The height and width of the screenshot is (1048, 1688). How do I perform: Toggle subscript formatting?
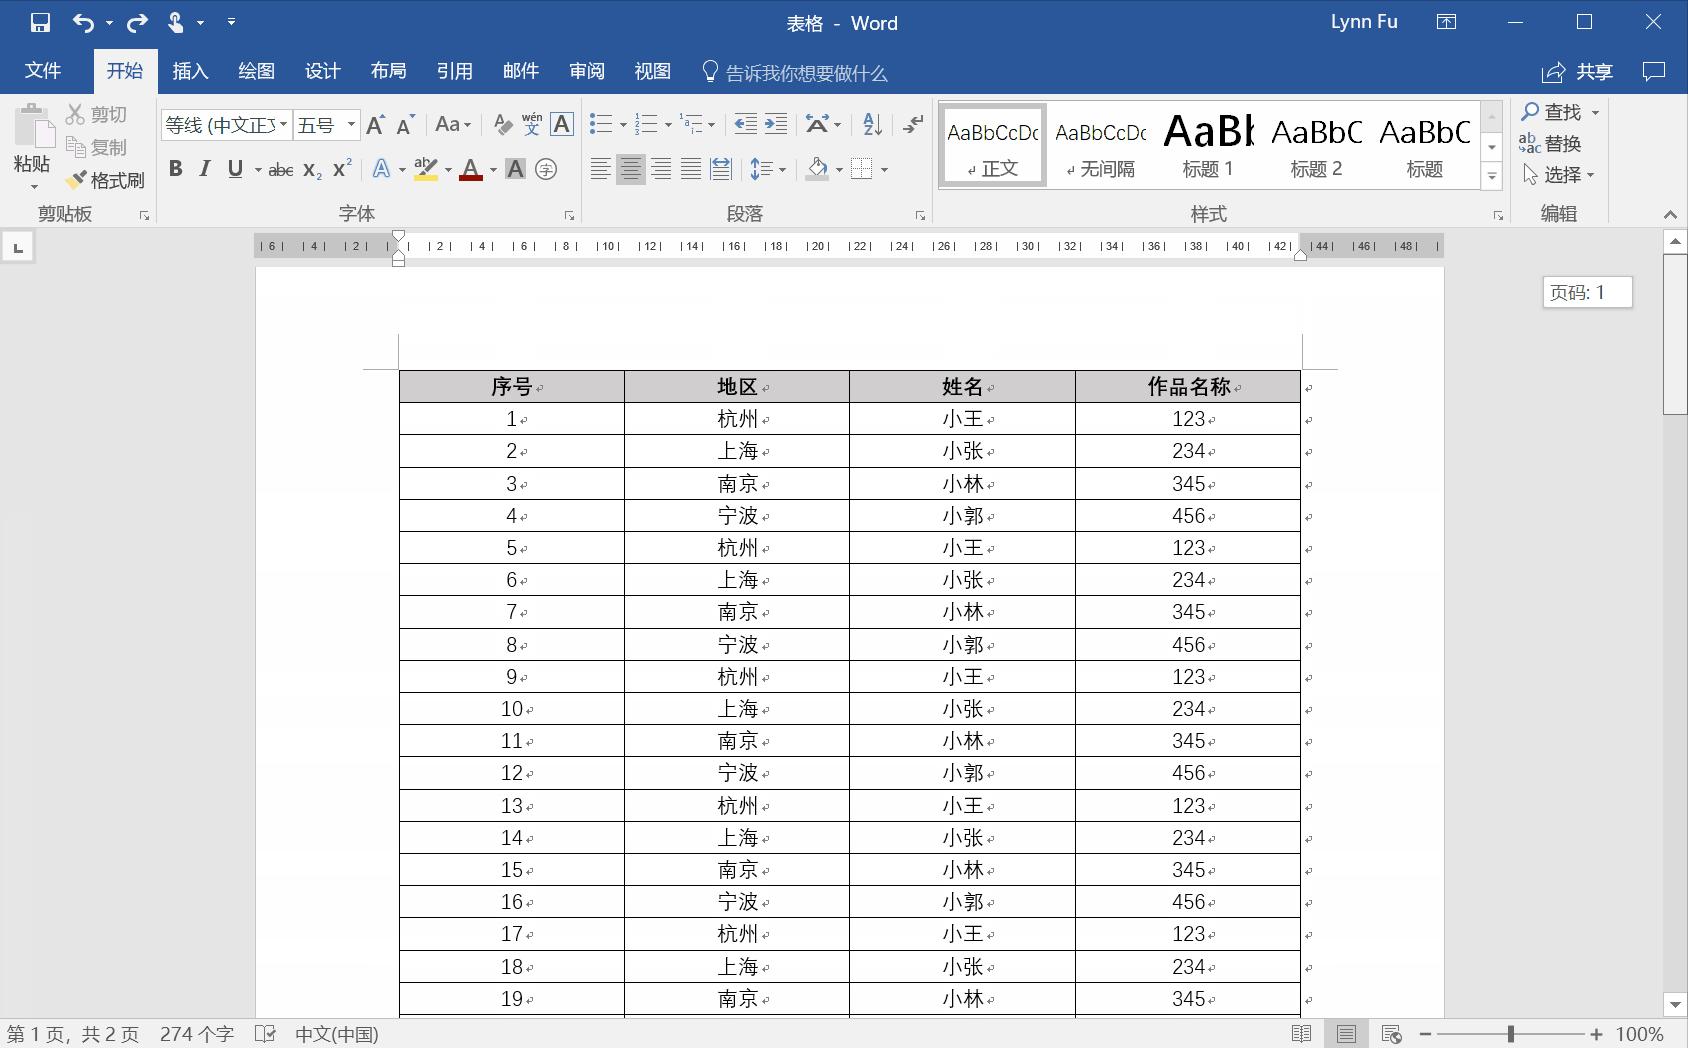tap(312, 170)
